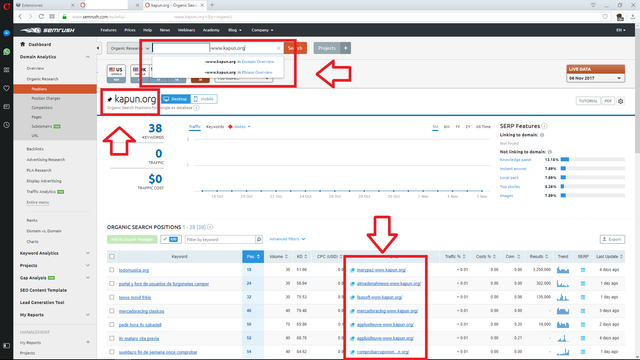Select the All Time chart range

(x=483, y=127)
